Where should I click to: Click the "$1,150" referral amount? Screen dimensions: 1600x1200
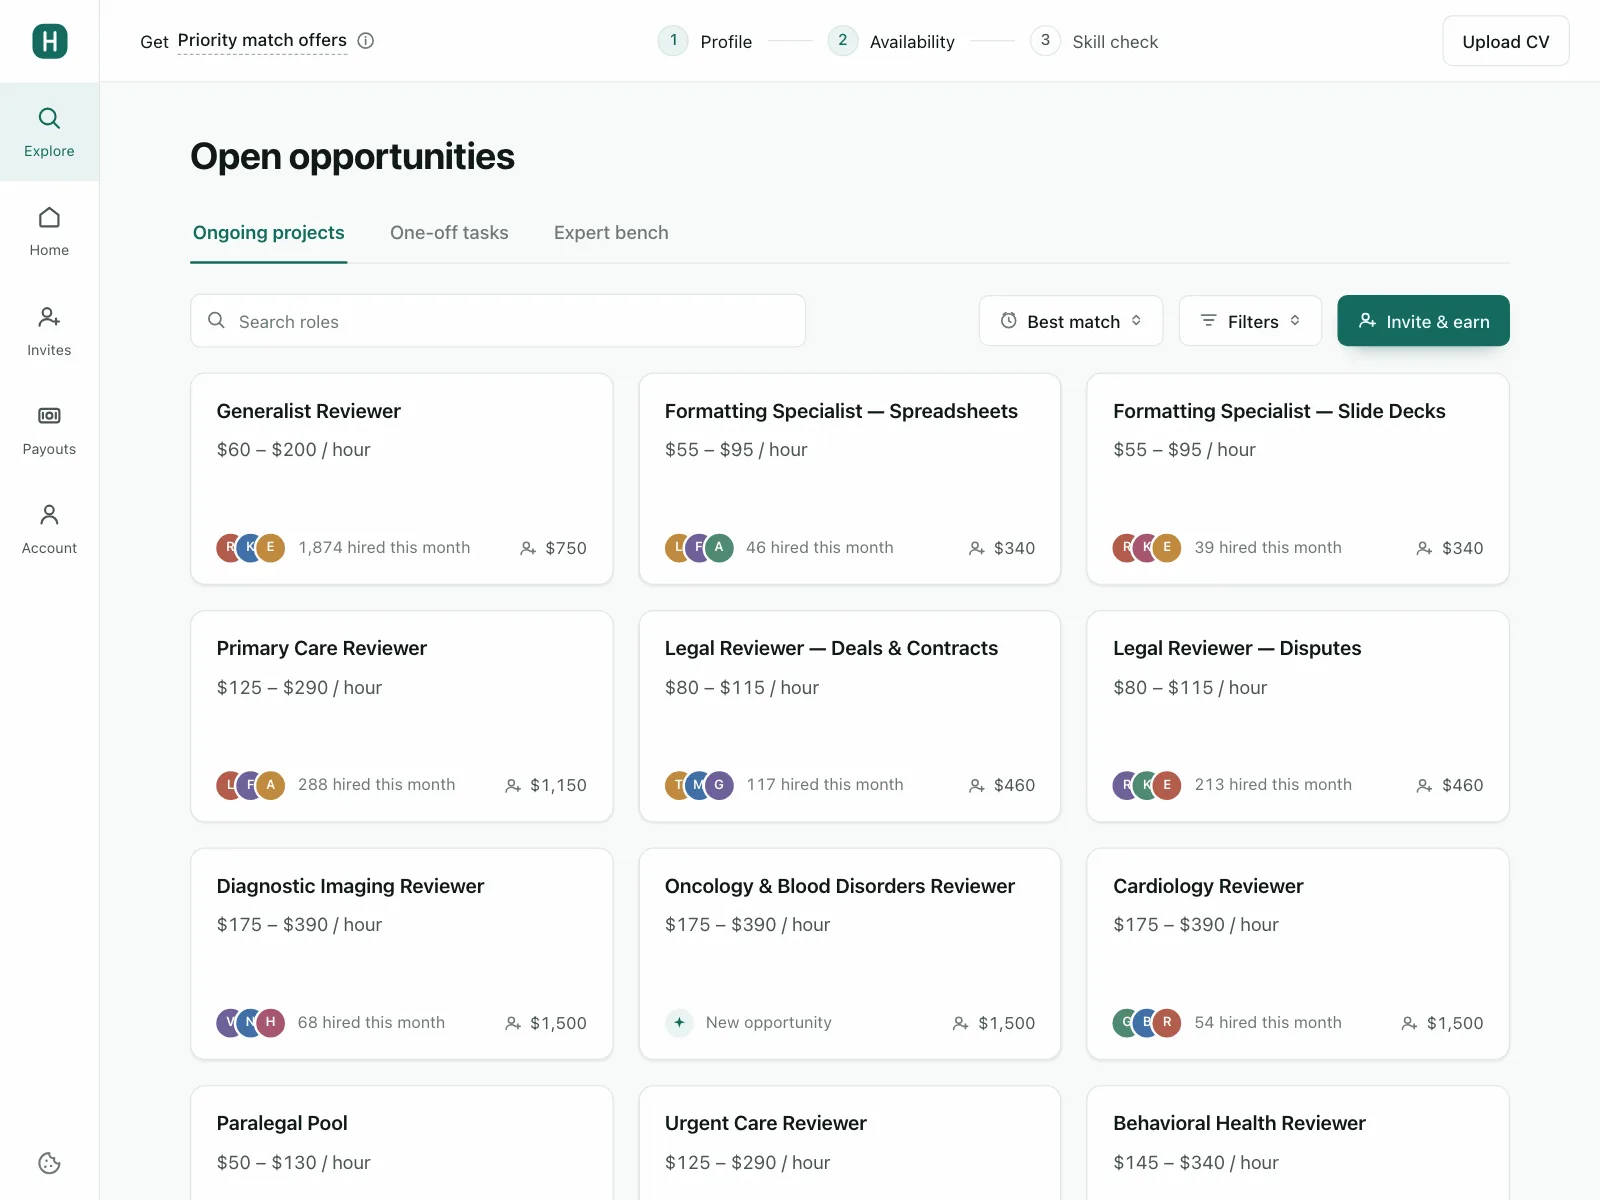[x=558, y=786]
